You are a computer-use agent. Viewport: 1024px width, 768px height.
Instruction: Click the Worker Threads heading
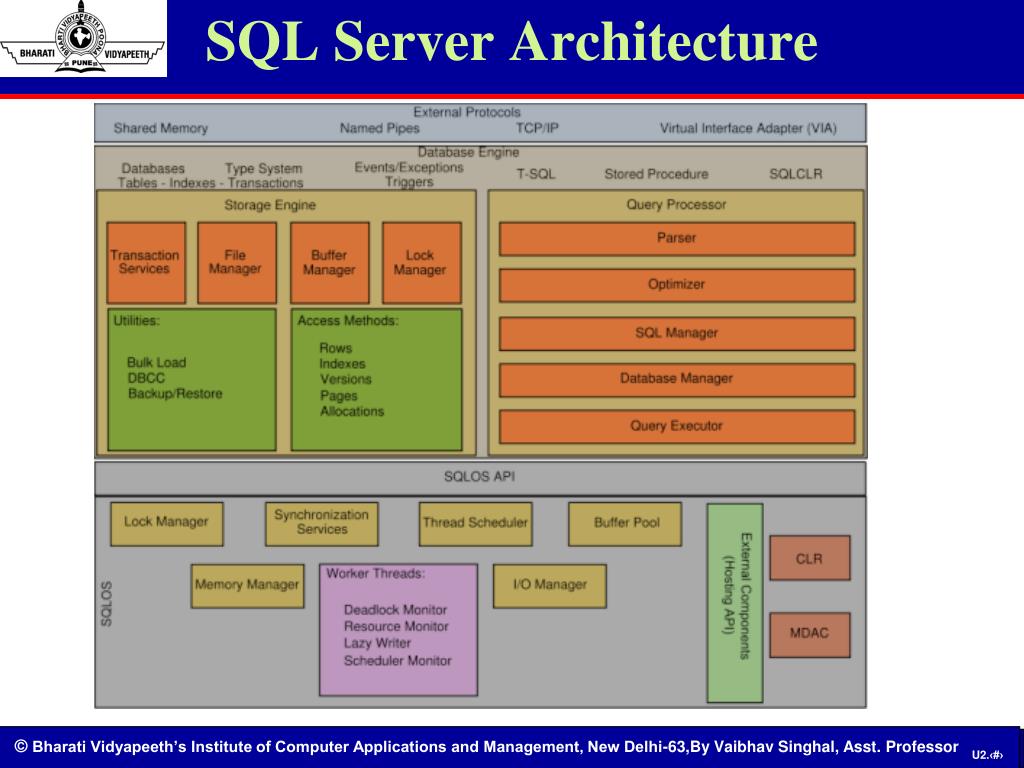click(376, 573)
